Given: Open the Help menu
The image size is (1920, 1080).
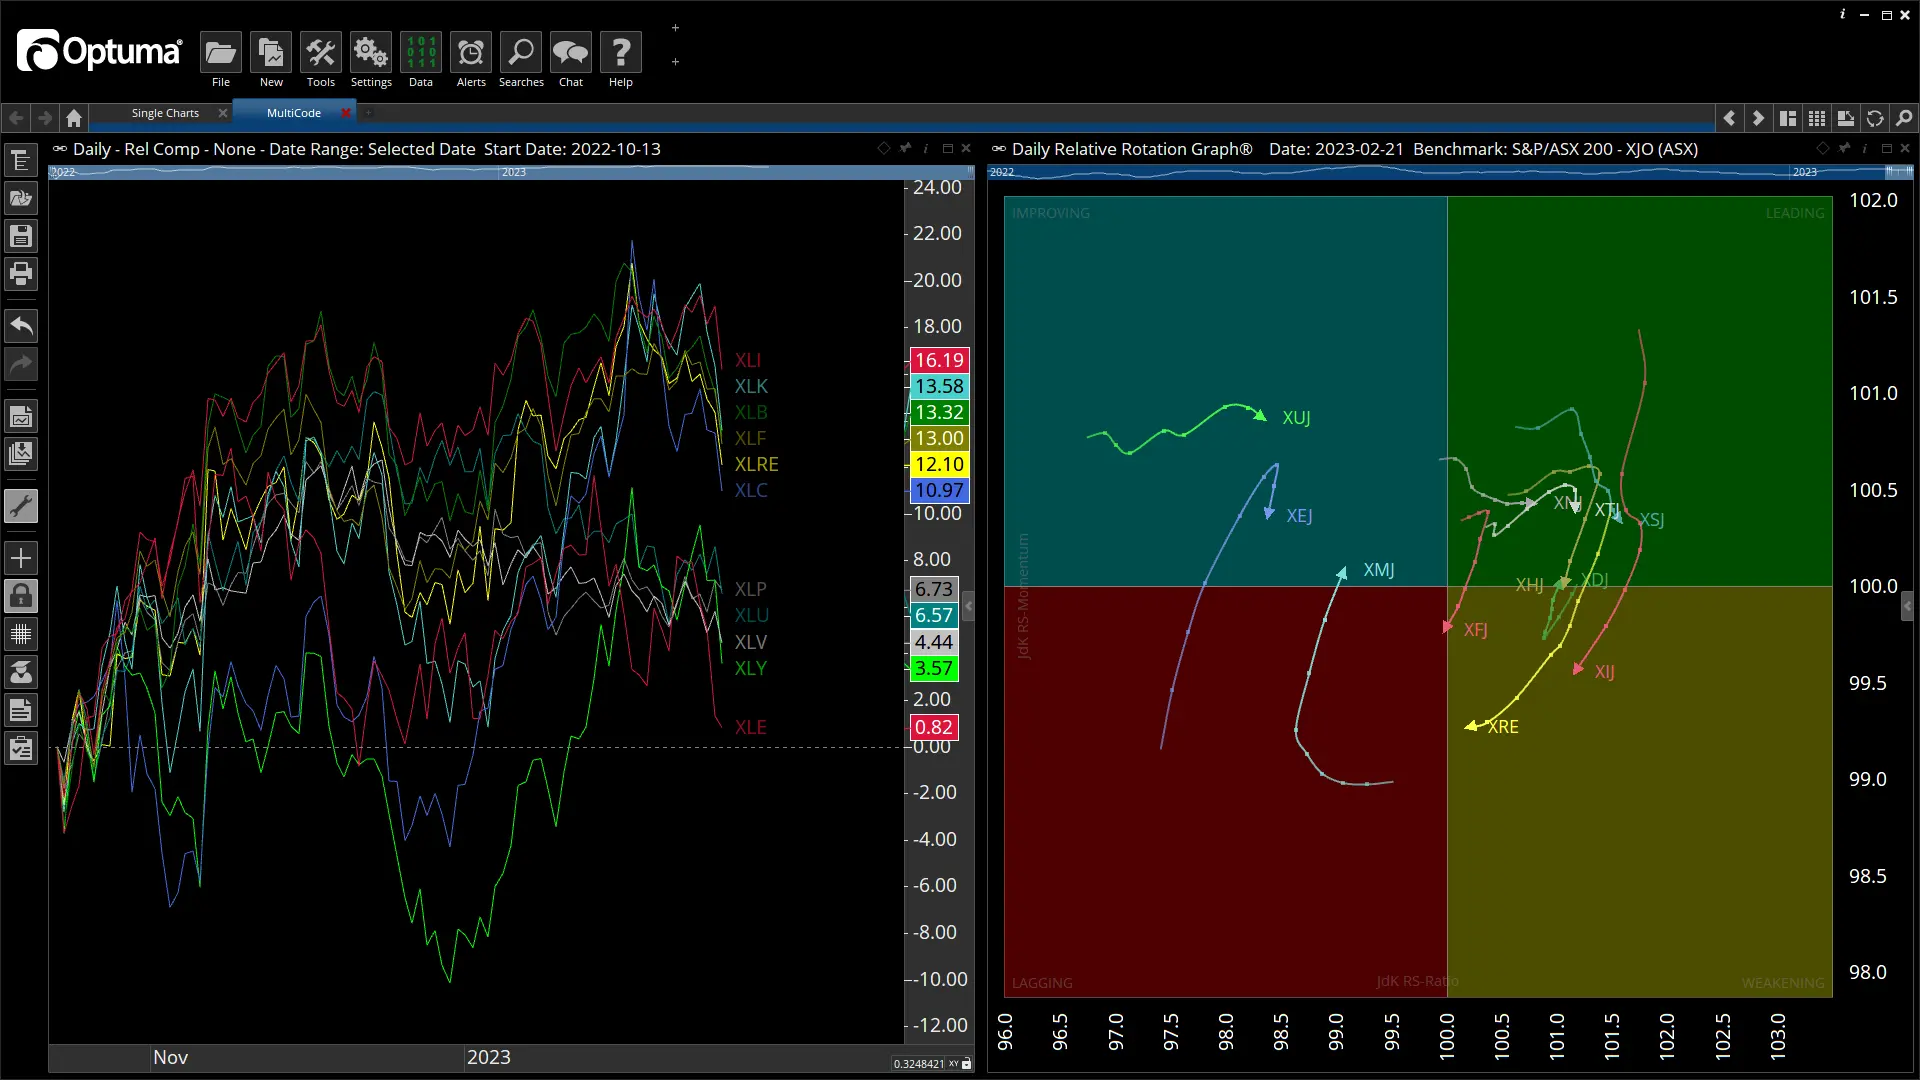Looking at the screenshot, I should click(x=621, y=53).
